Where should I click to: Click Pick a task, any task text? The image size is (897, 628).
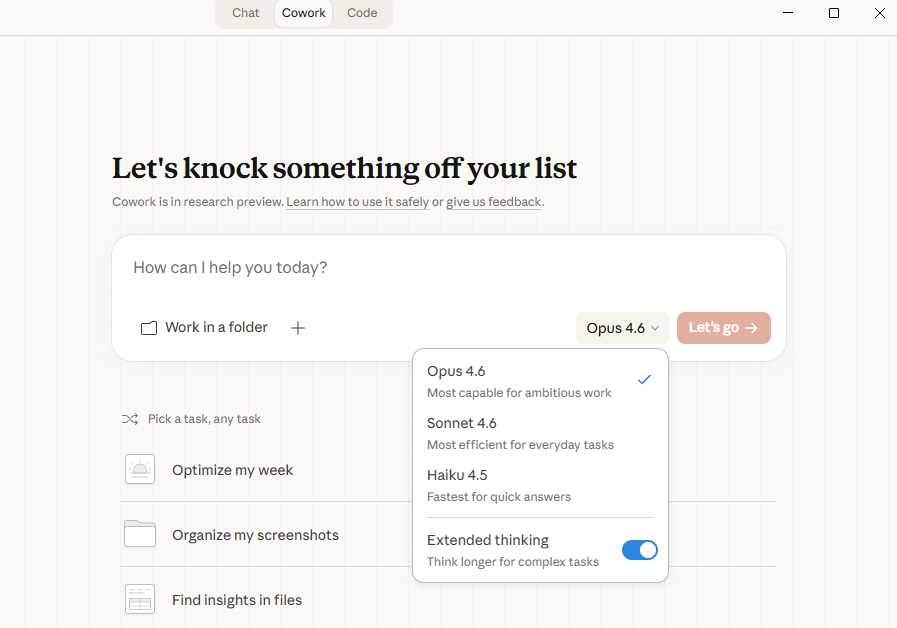(x=204, y=419)
